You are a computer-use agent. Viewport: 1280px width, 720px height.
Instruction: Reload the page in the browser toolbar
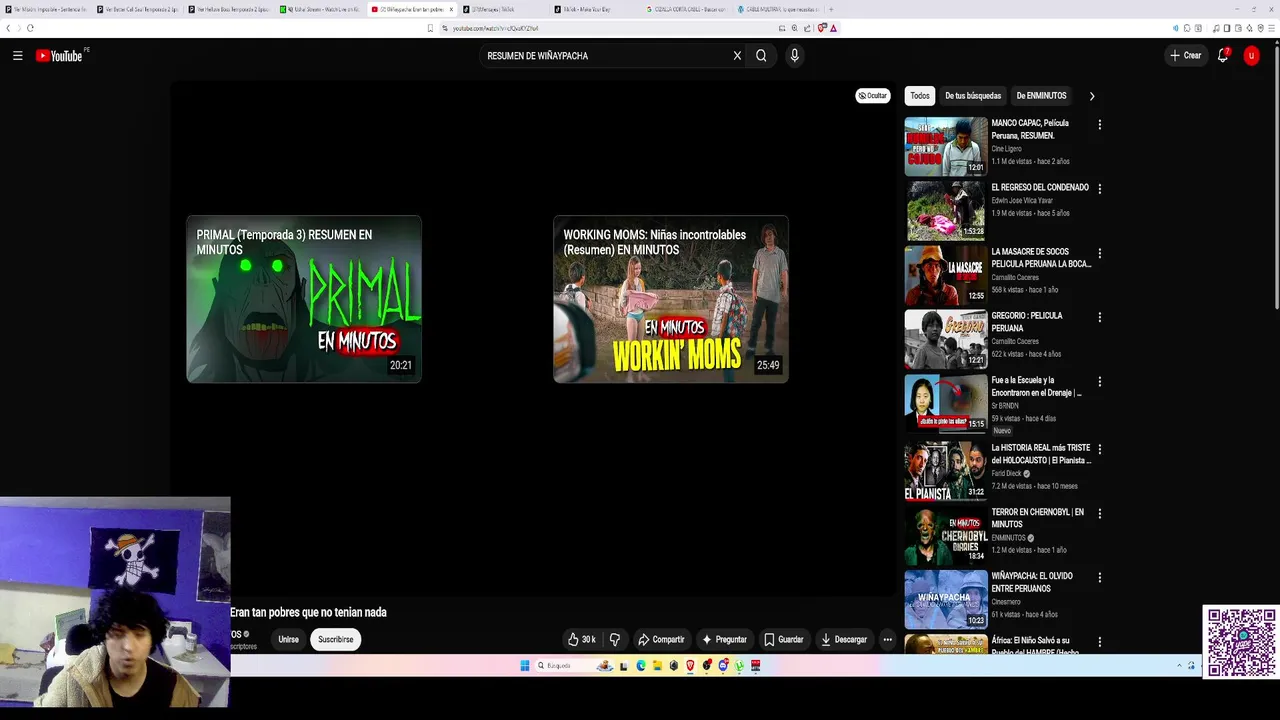click(x=30, y=28)
